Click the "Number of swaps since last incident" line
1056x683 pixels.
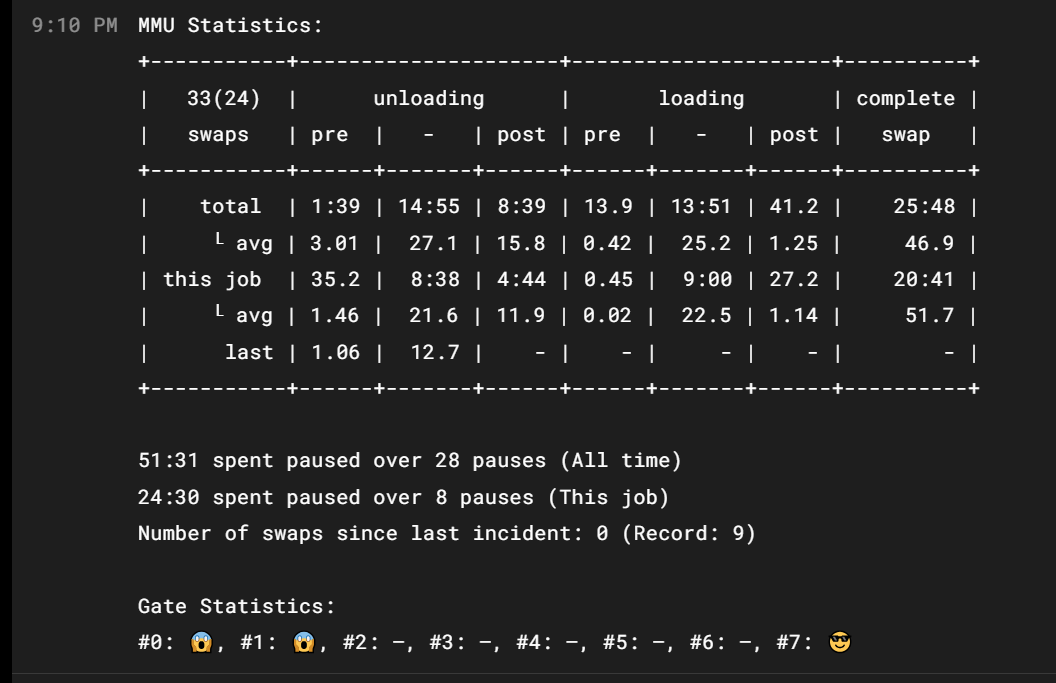tap(447, 533)
